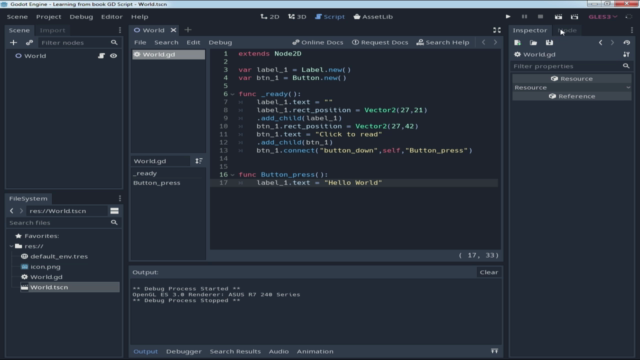Open Inspector object history list
Viewport: 640px width, 360px height.
(627, 42)
